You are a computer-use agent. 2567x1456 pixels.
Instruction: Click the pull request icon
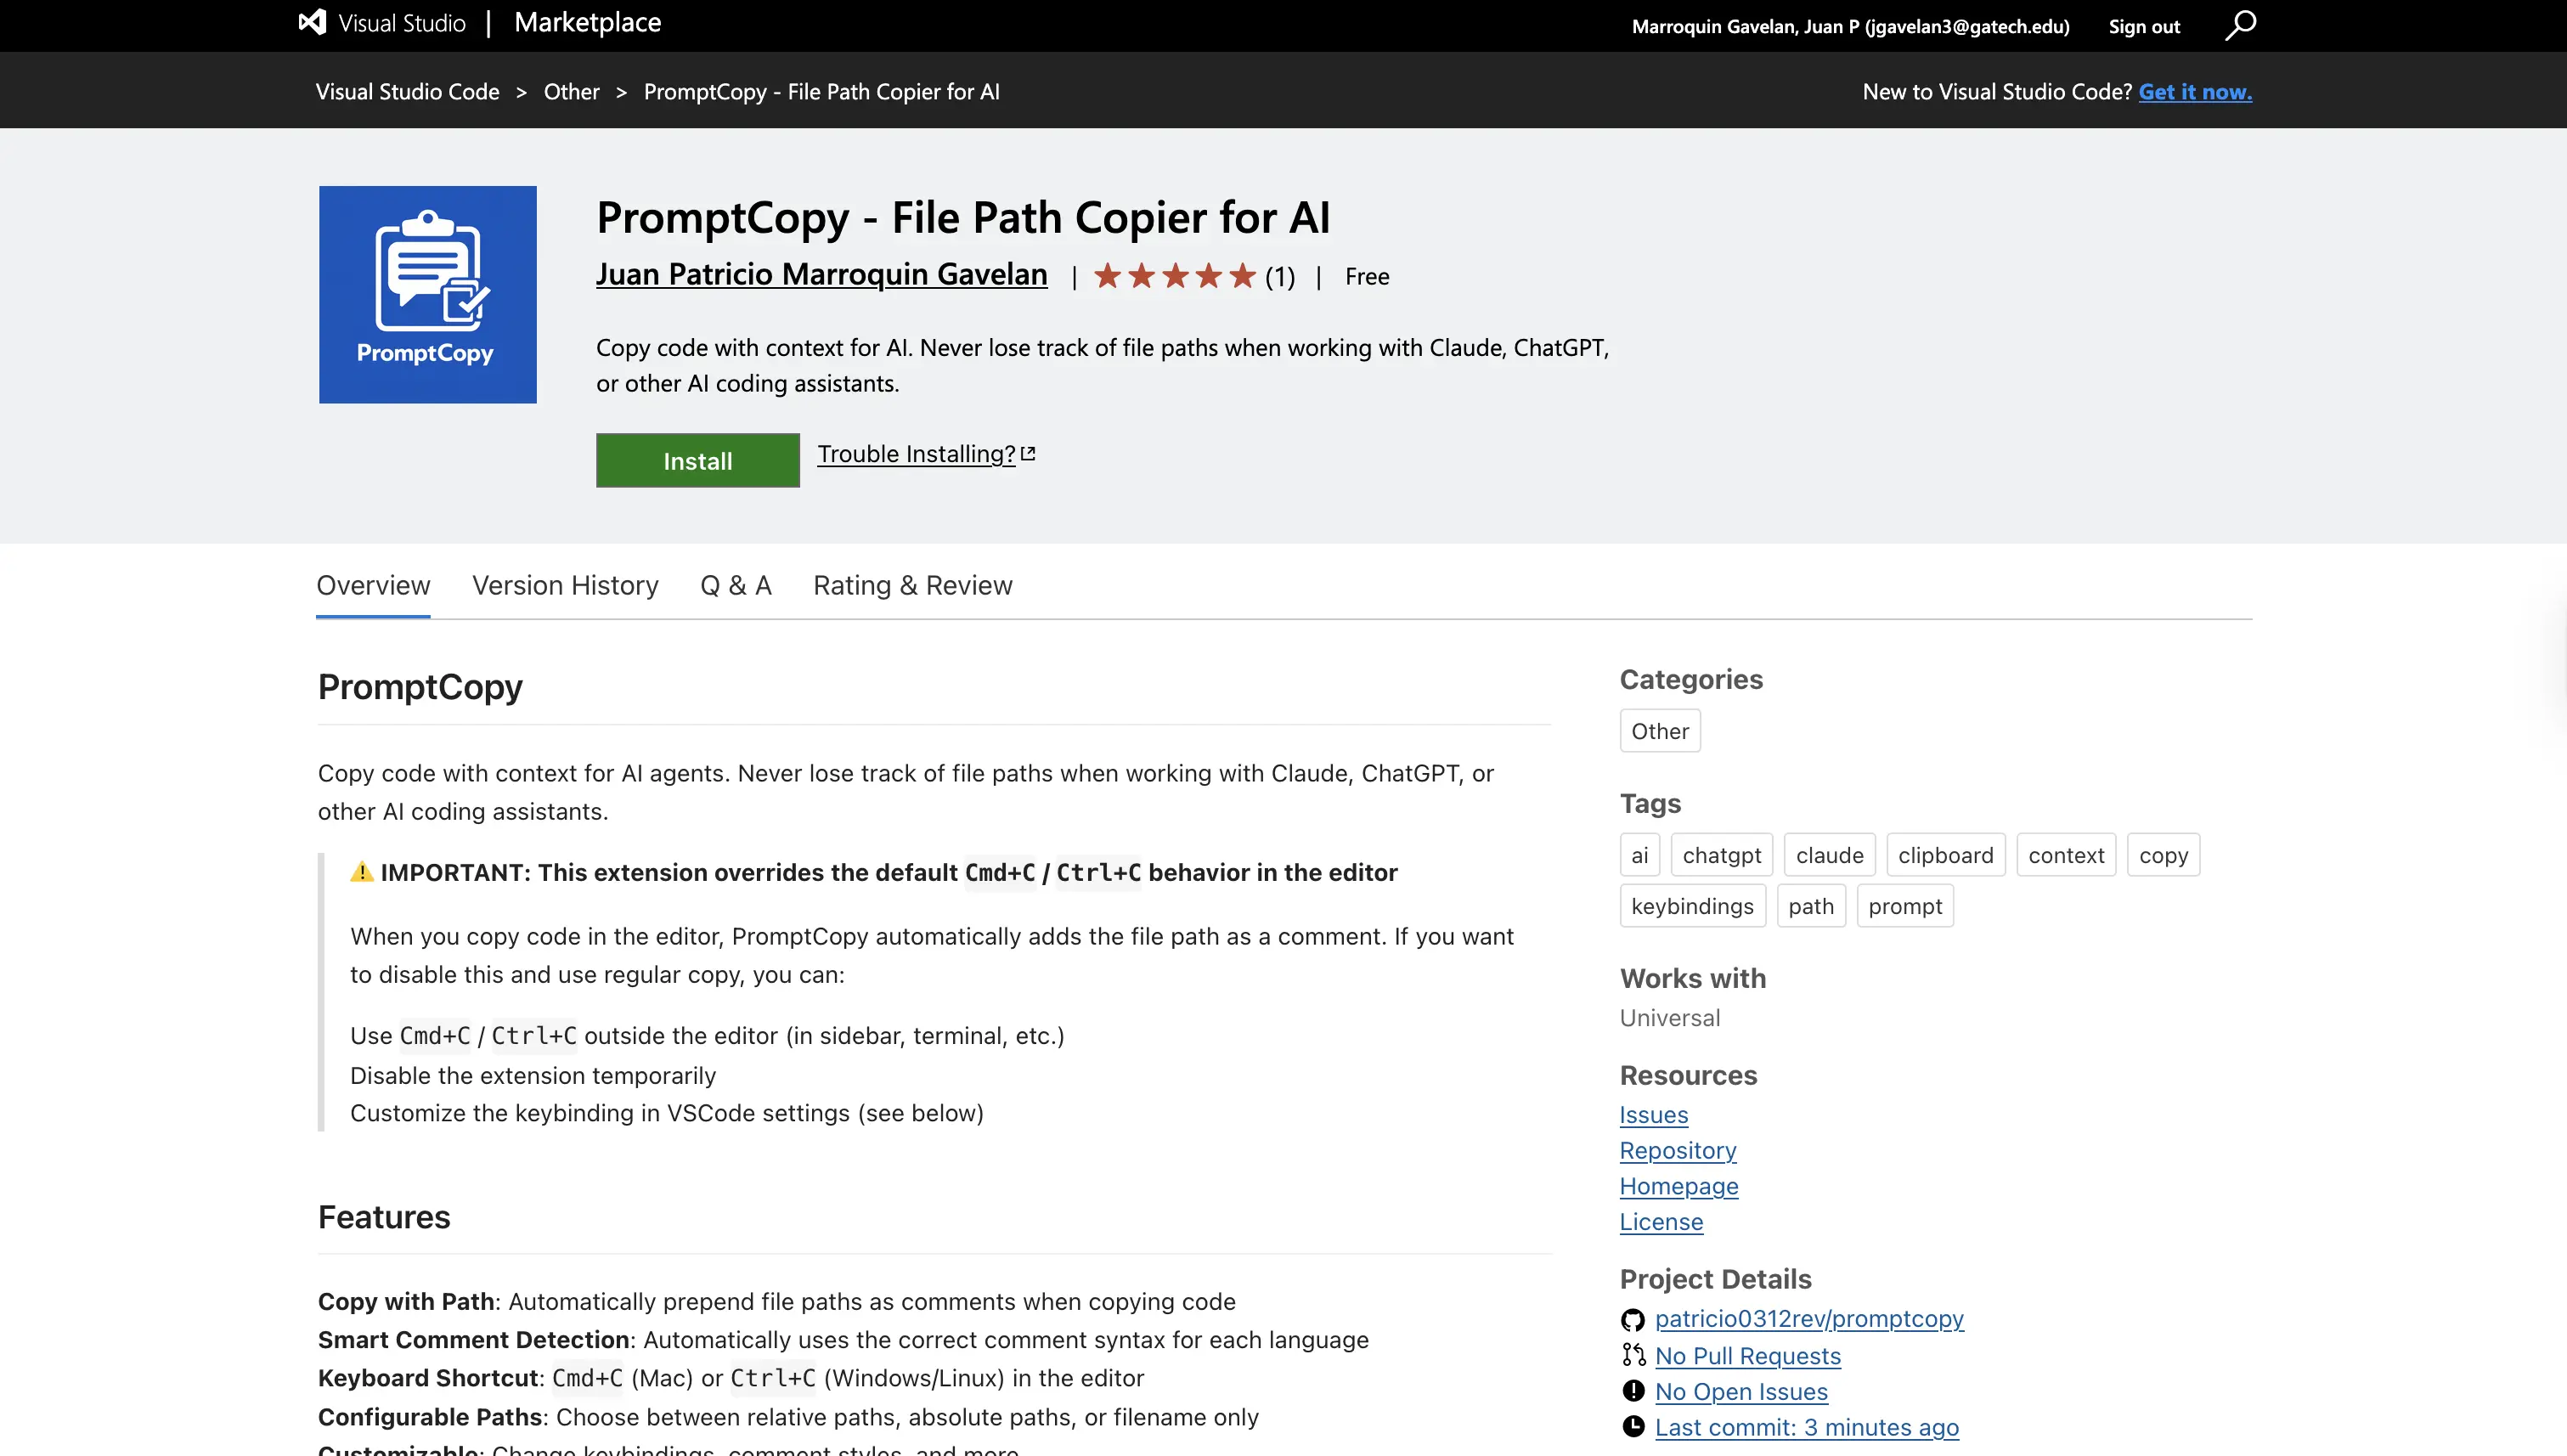coord(1633,1356)
